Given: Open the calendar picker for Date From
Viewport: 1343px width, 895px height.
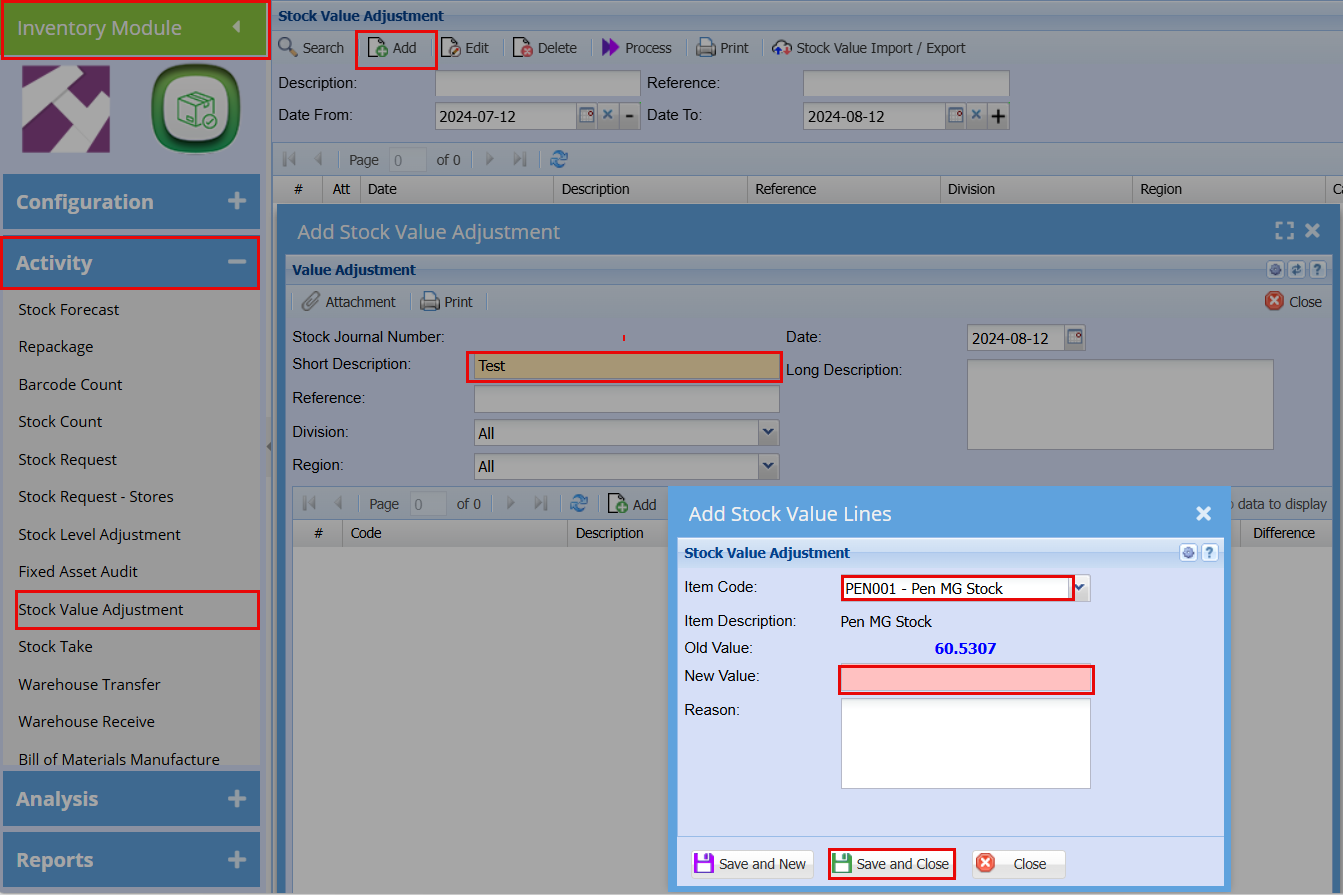Looking at the screenshot, I should (x=586, y=116).
